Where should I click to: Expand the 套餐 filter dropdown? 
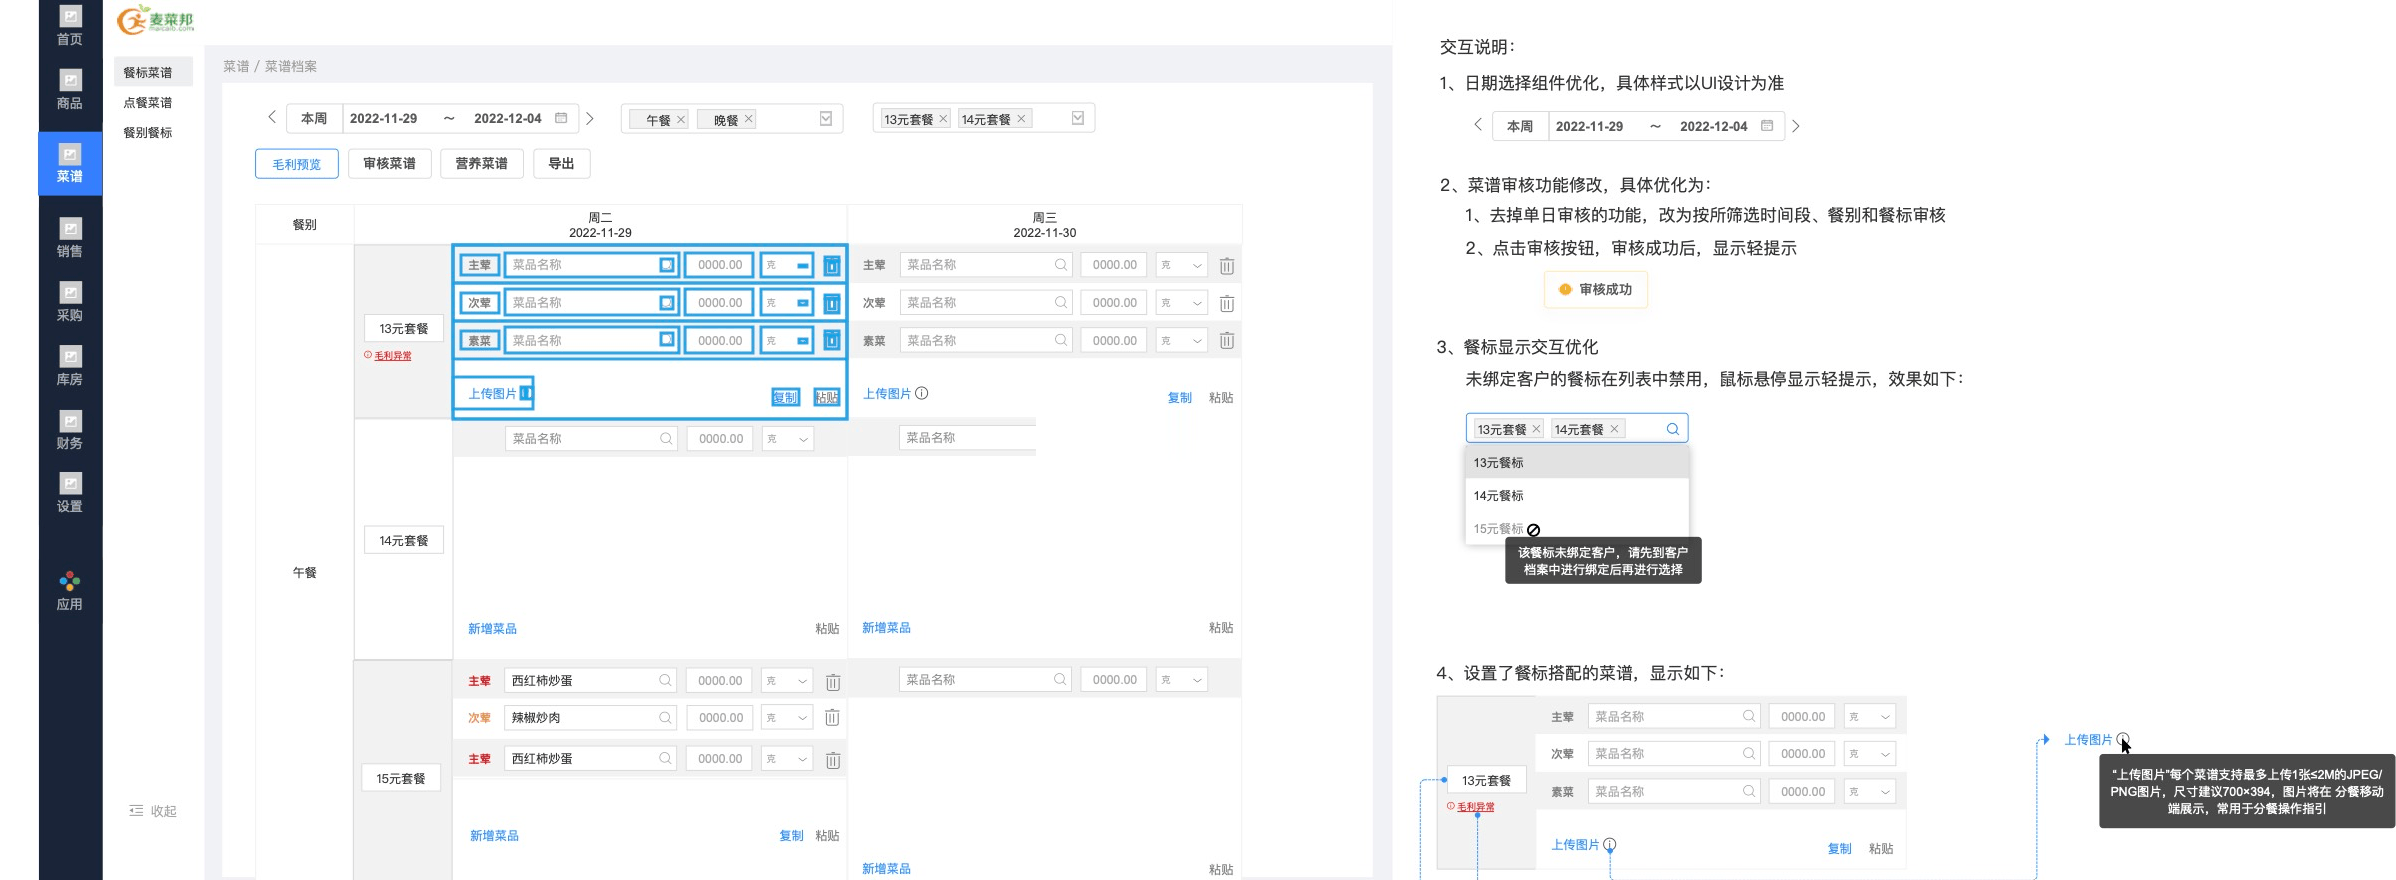[1078, 118]
